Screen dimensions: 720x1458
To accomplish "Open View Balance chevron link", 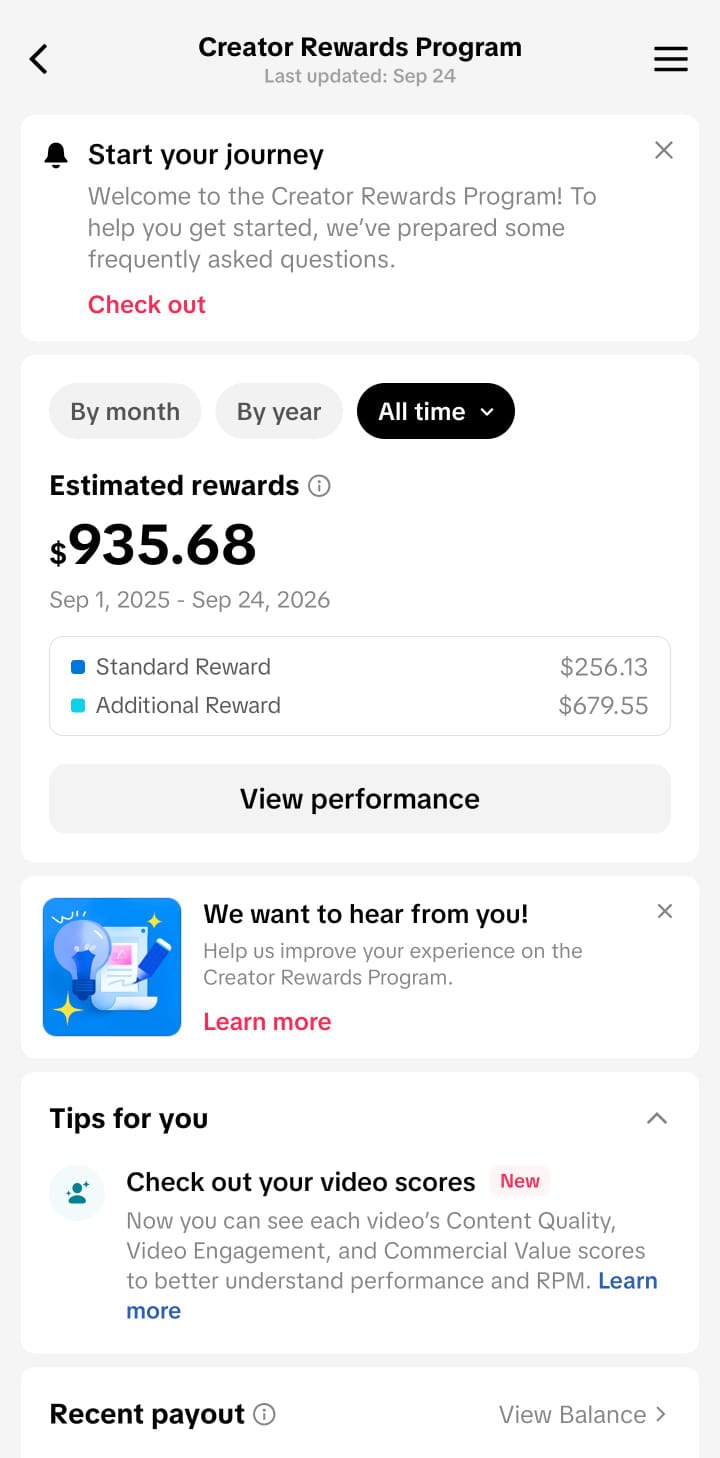I will 583,1414.
